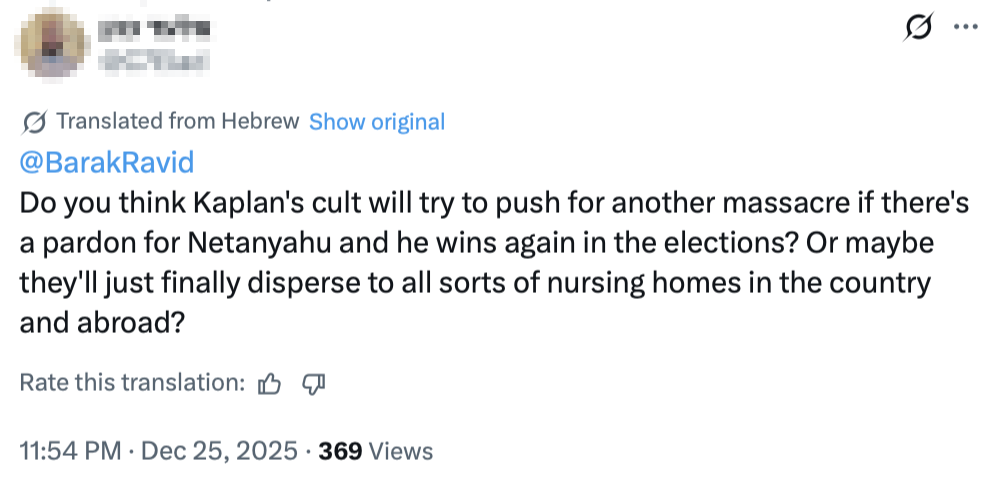Click the 11:54 PM post time

tap(73, 451)
